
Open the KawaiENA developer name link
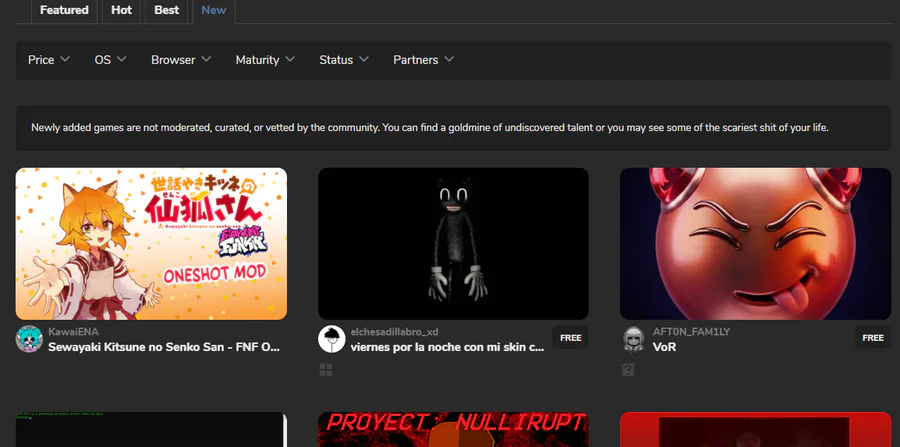(73, 332)
